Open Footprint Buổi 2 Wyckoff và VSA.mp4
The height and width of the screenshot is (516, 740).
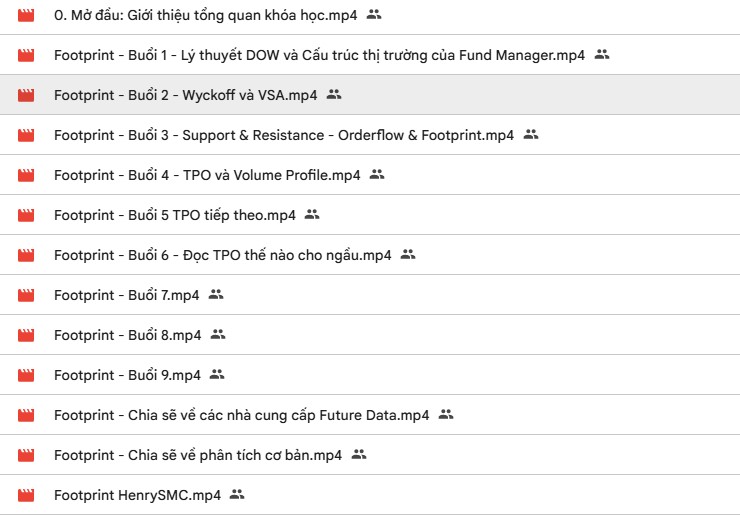tap(186, 95)
